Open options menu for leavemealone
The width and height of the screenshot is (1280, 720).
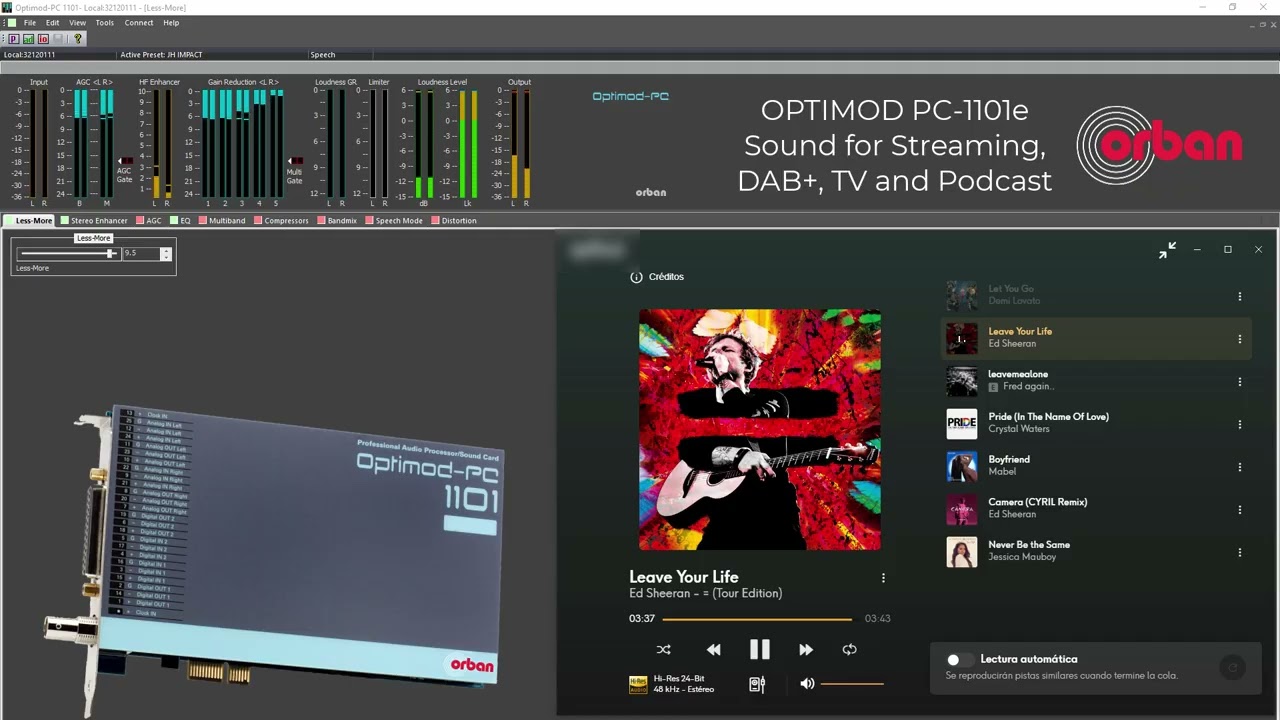click(1240, 382)
